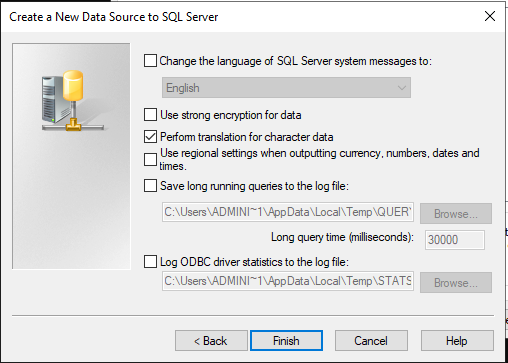Open Help for this dialog
This screenshot has height=363, width=508.
tap(457, 341)
